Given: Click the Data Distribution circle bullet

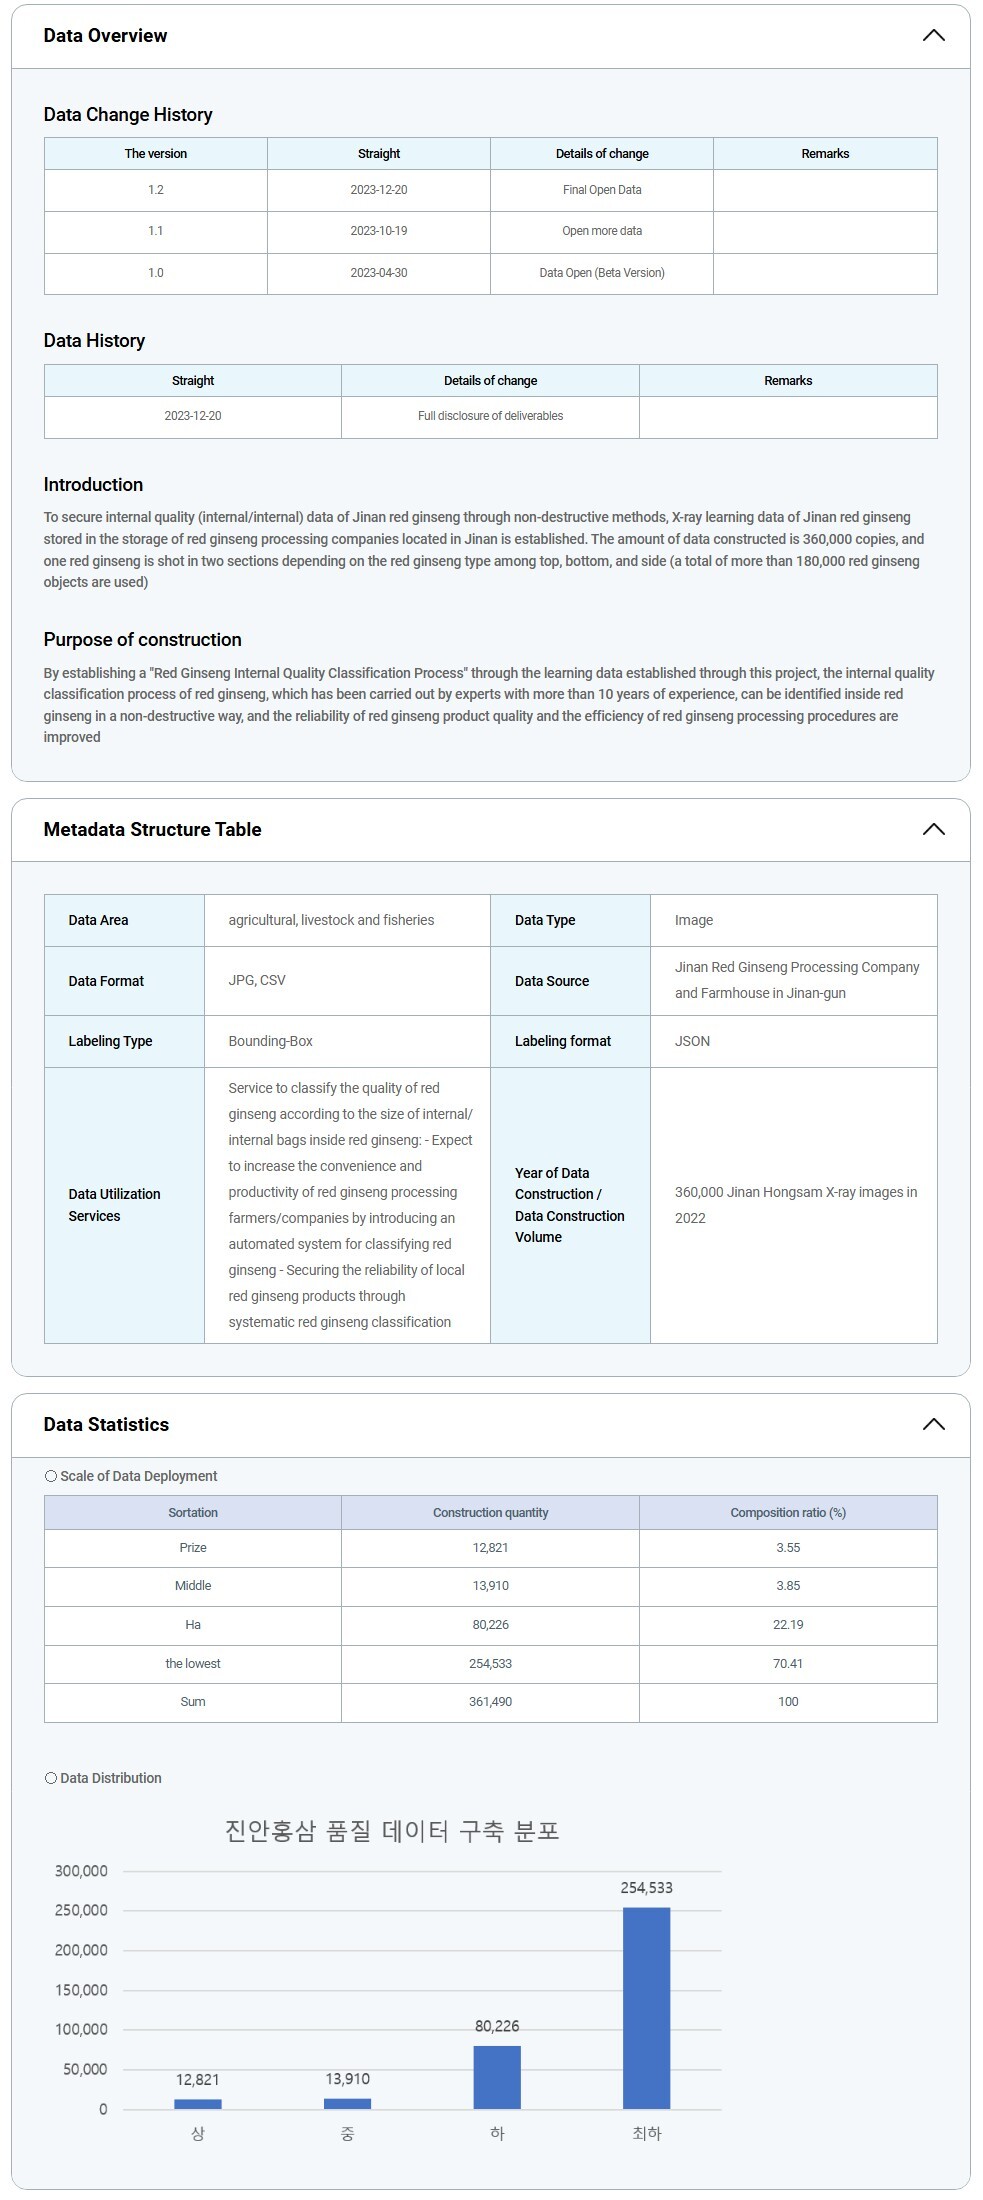Looking at the screenshot, I should click(x=51, y=1778).
